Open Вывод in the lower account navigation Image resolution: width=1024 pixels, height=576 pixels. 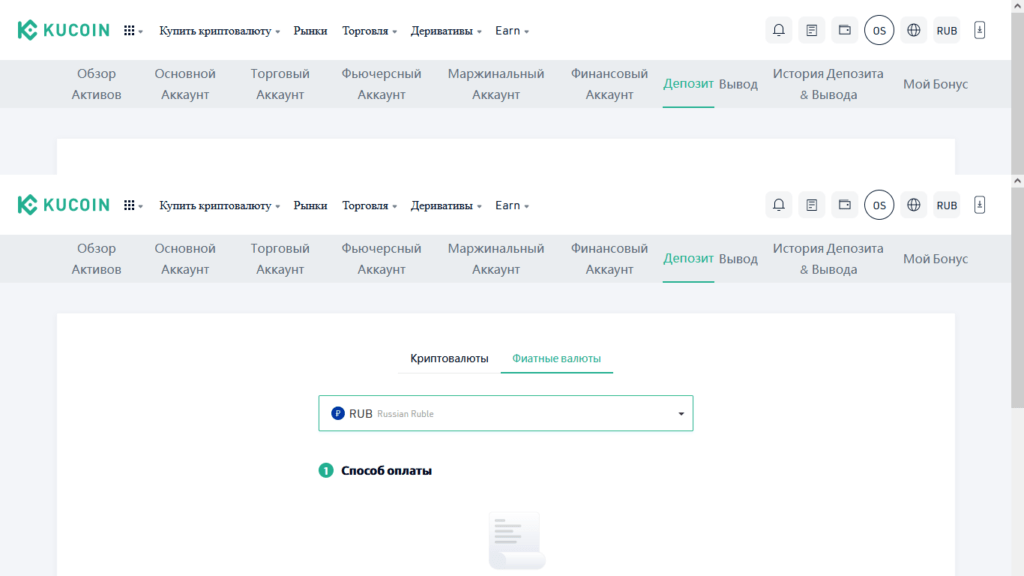(x=738, y=259)
